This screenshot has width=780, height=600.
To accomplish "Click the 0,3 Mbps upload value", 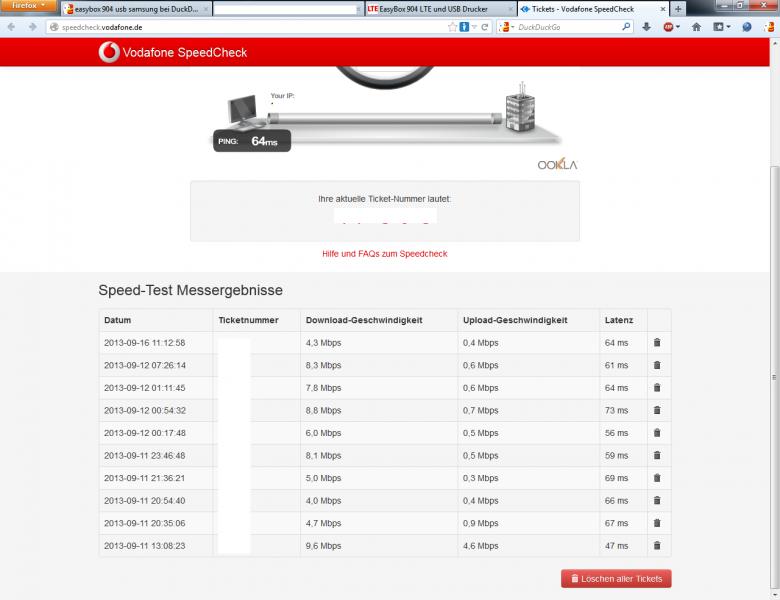I will pyautogui.click(x=481, y=478).
